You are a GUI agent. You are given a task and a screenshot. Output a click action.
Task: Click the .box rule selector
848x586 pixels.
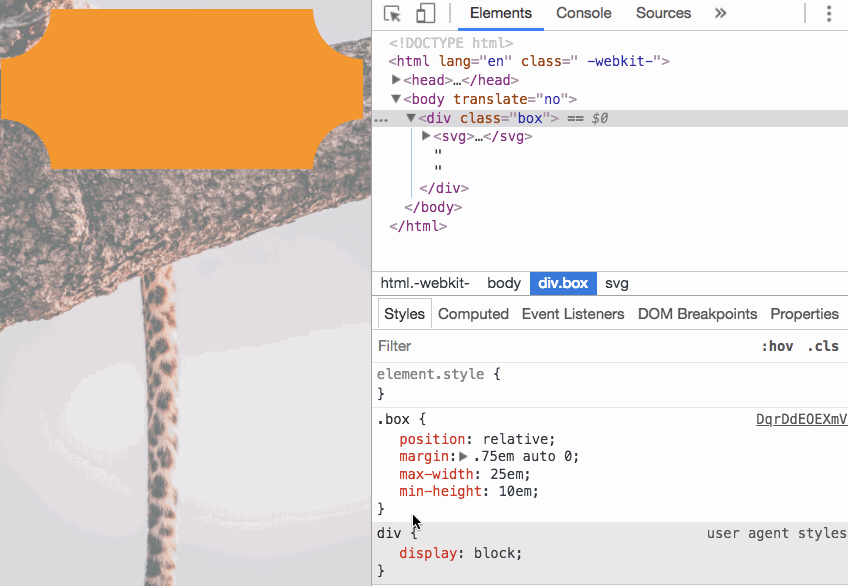click(393, 419)
